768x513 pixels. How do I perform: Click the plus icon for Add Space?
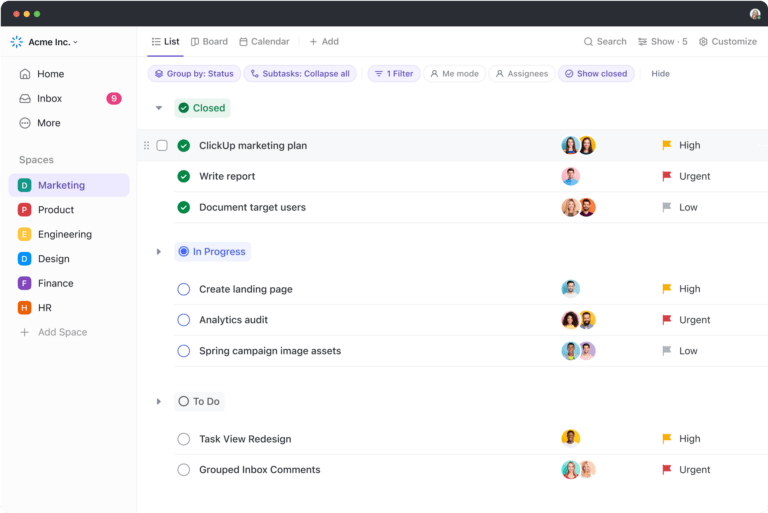[x=24, y=332]
